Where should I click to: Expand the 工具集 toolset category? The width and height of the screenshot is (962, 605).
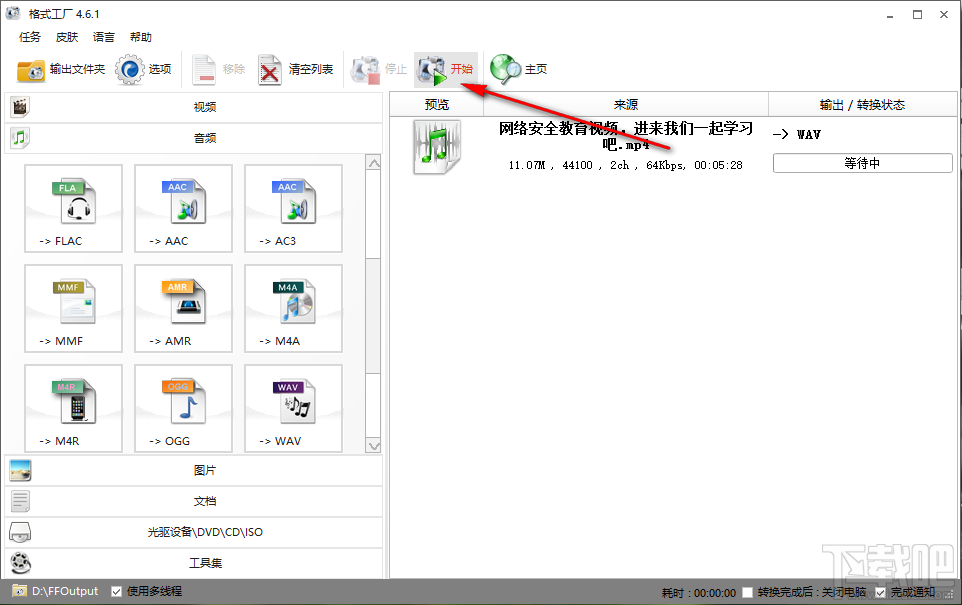click(x=193, y=563)
